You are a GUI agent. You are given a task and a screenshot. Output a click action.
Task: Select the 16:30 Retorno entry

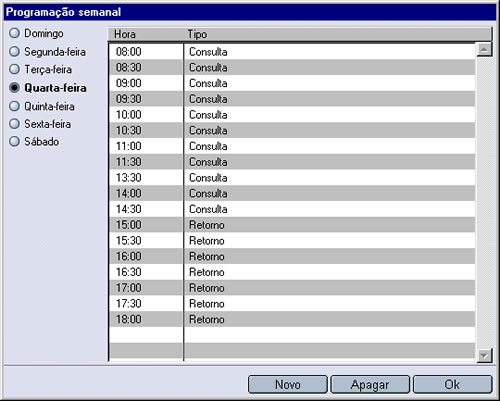(292, 272)
